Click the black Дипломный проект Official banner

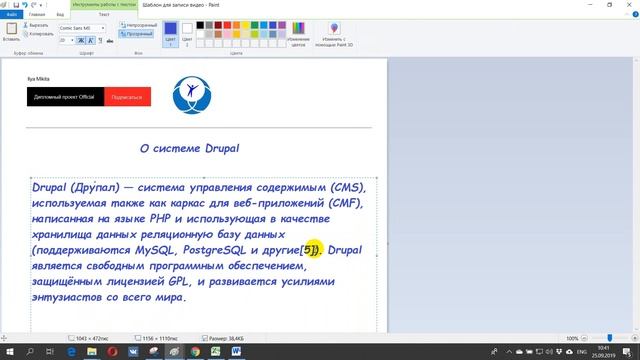65,97
